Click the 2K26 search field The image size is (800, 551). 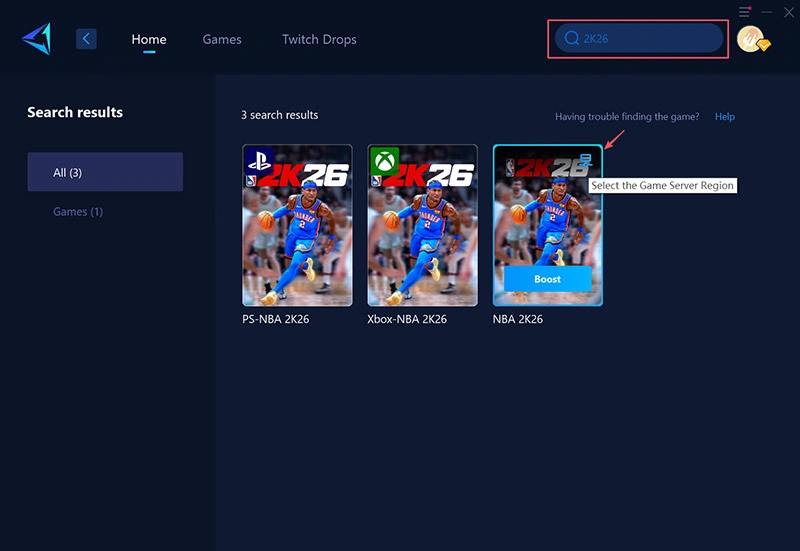point(639,38)
